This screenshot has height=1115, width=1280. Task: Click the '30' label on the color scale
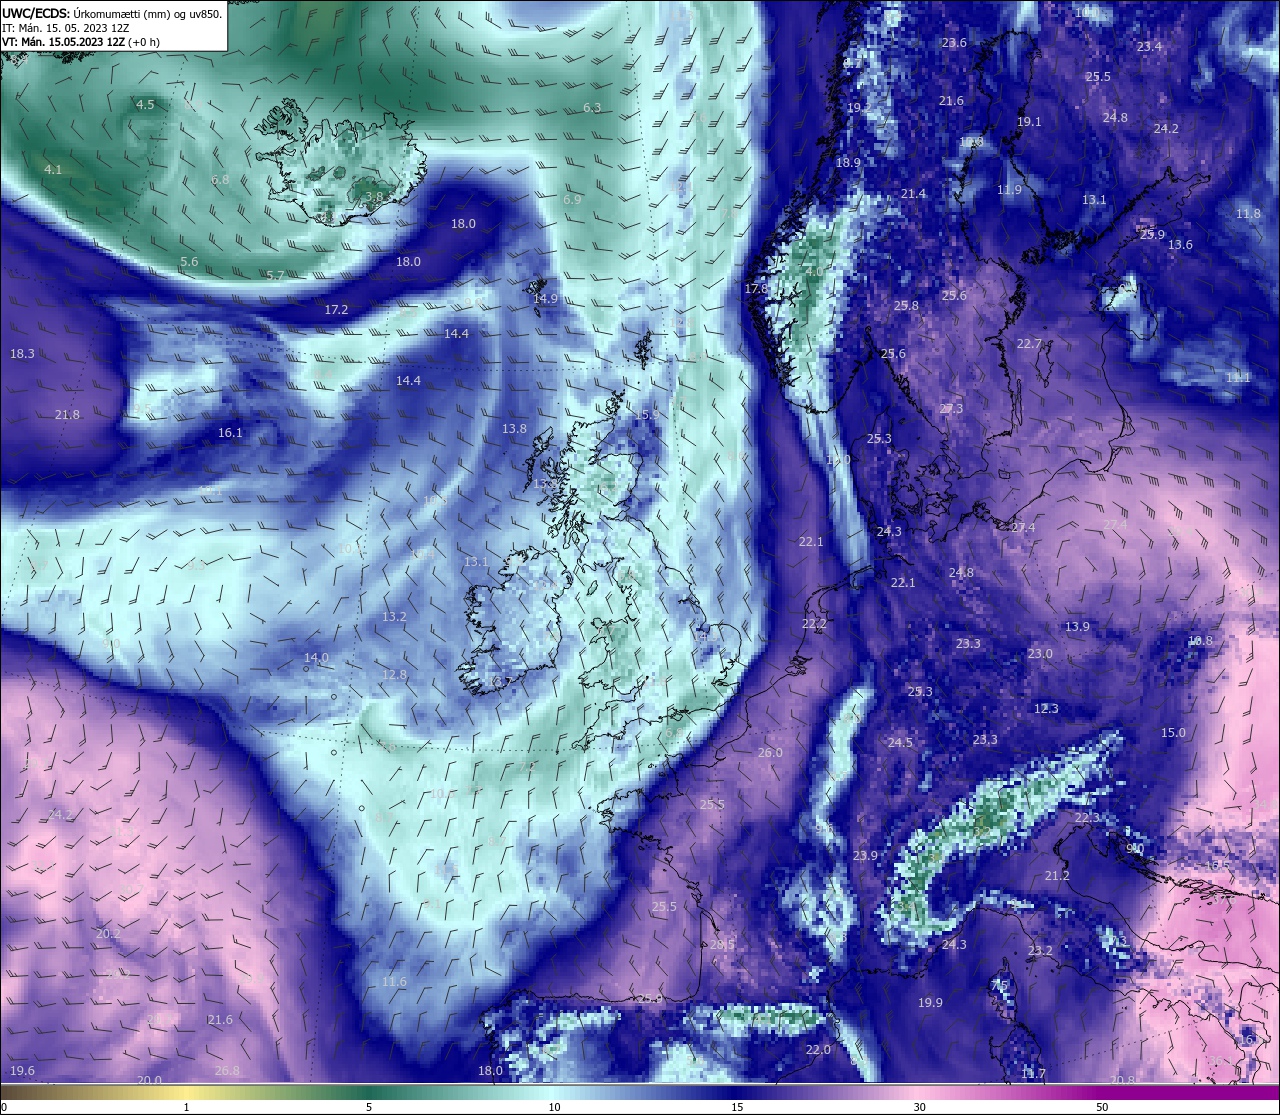(x=919, y=1107)
